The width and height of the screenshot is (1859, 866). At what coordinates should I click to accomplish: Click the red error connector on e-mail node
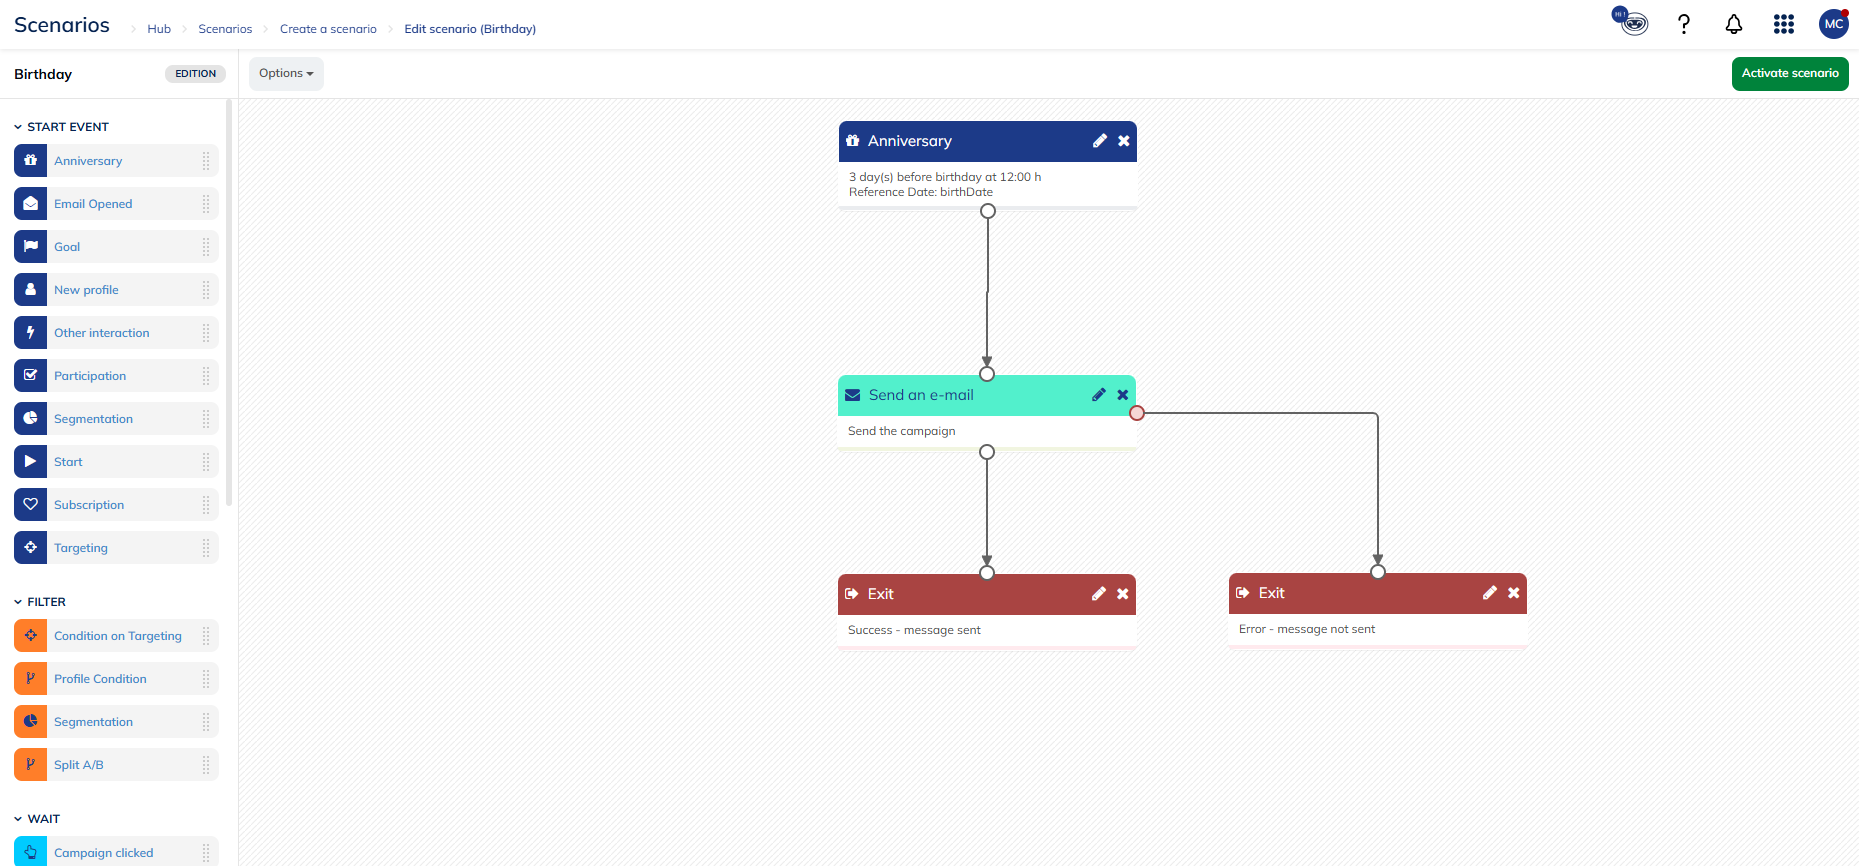(x=1137, y=413)
